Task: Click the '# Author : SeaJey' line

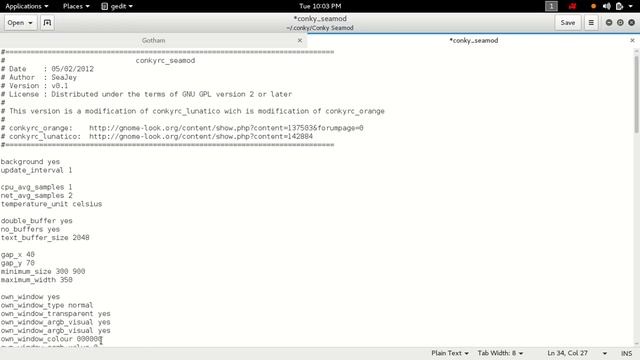Action: [x=39, y=78]
